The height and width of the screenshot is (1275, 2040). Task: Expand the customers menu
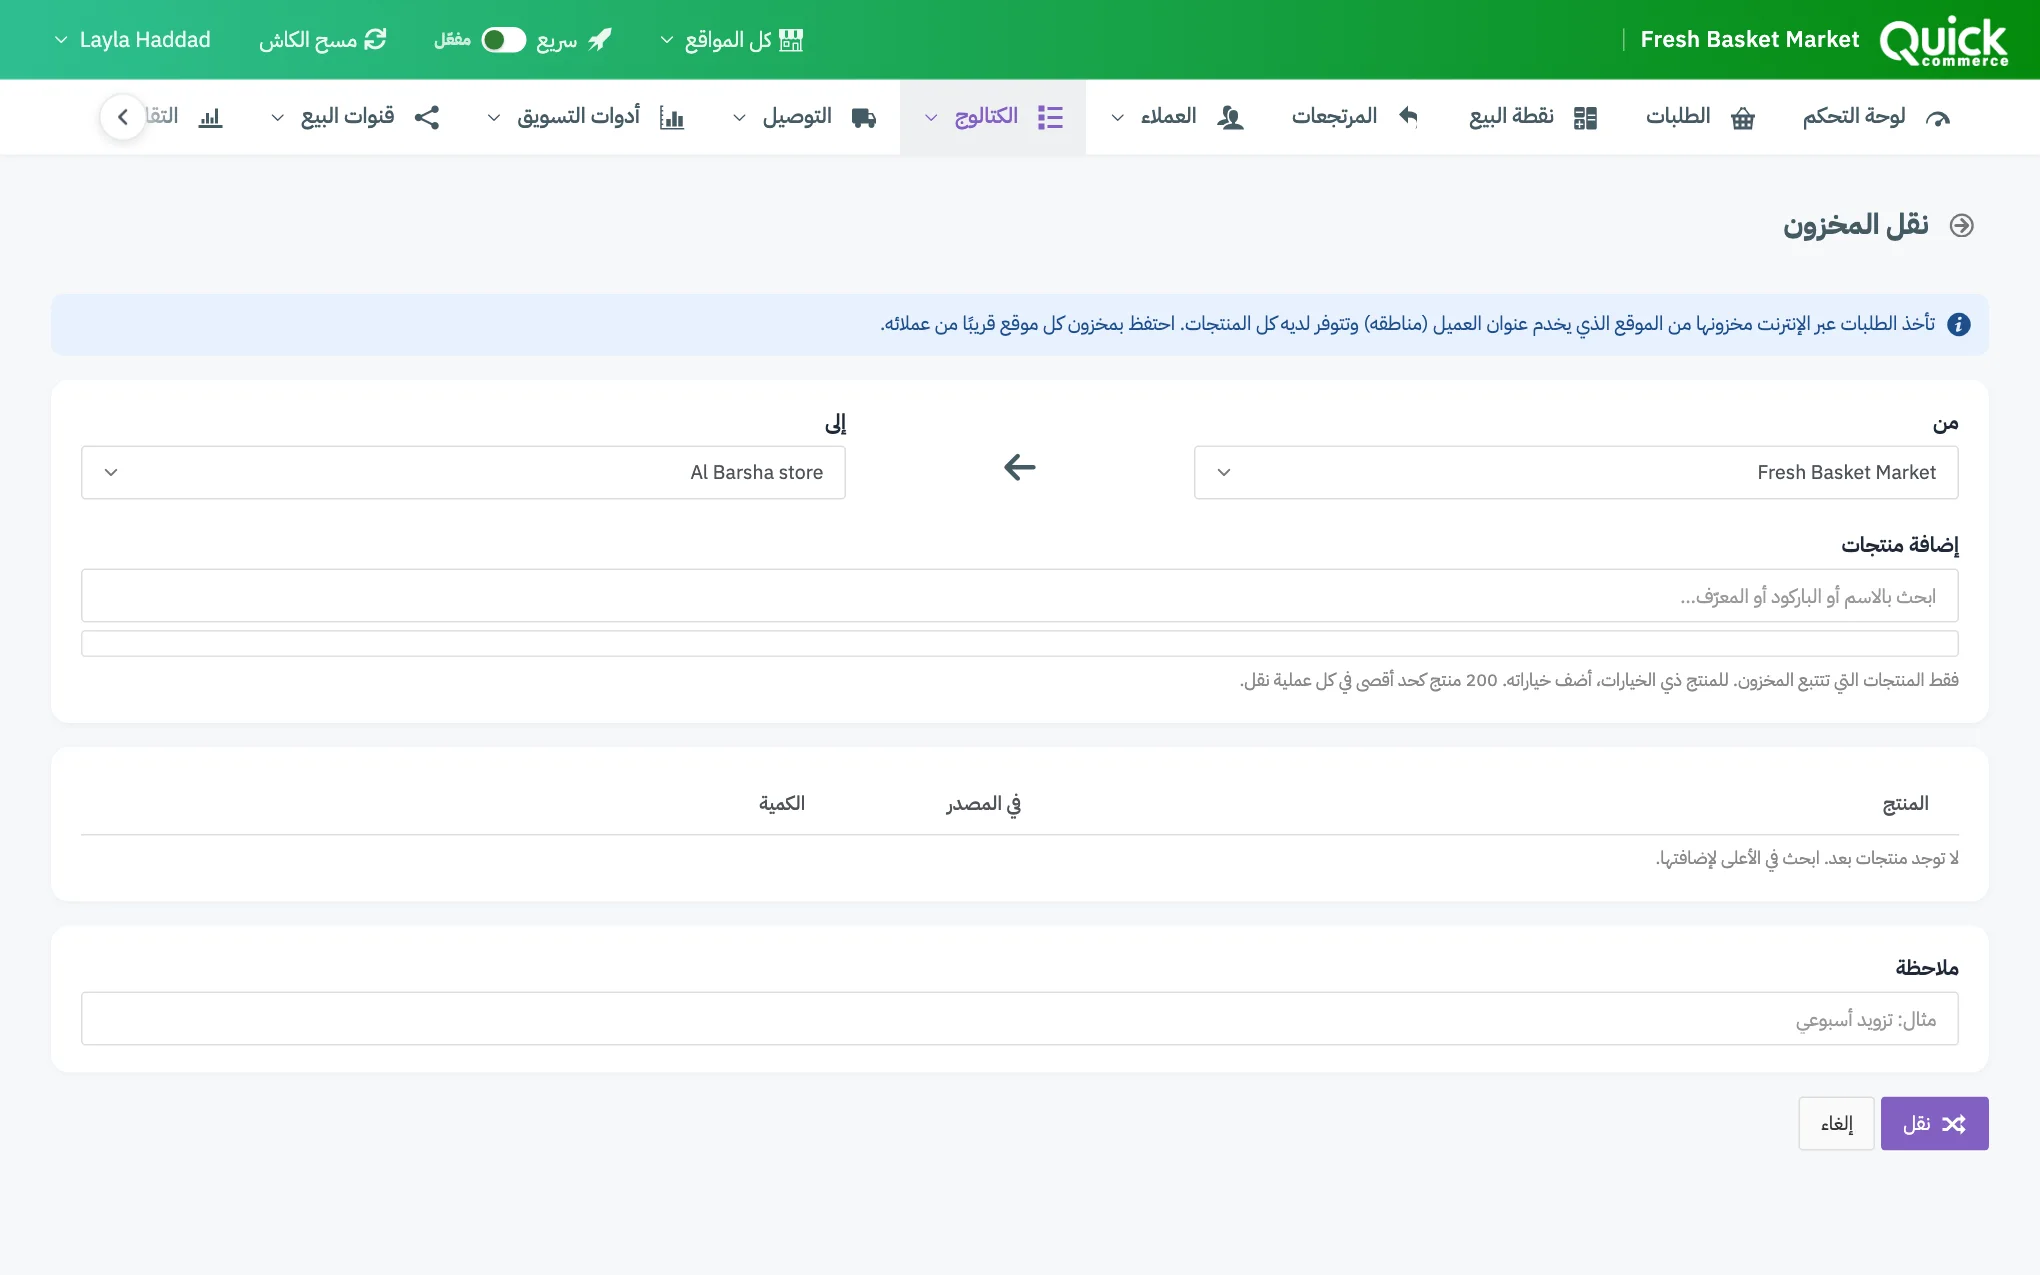pyautogui.click(x=1177, y=117)
